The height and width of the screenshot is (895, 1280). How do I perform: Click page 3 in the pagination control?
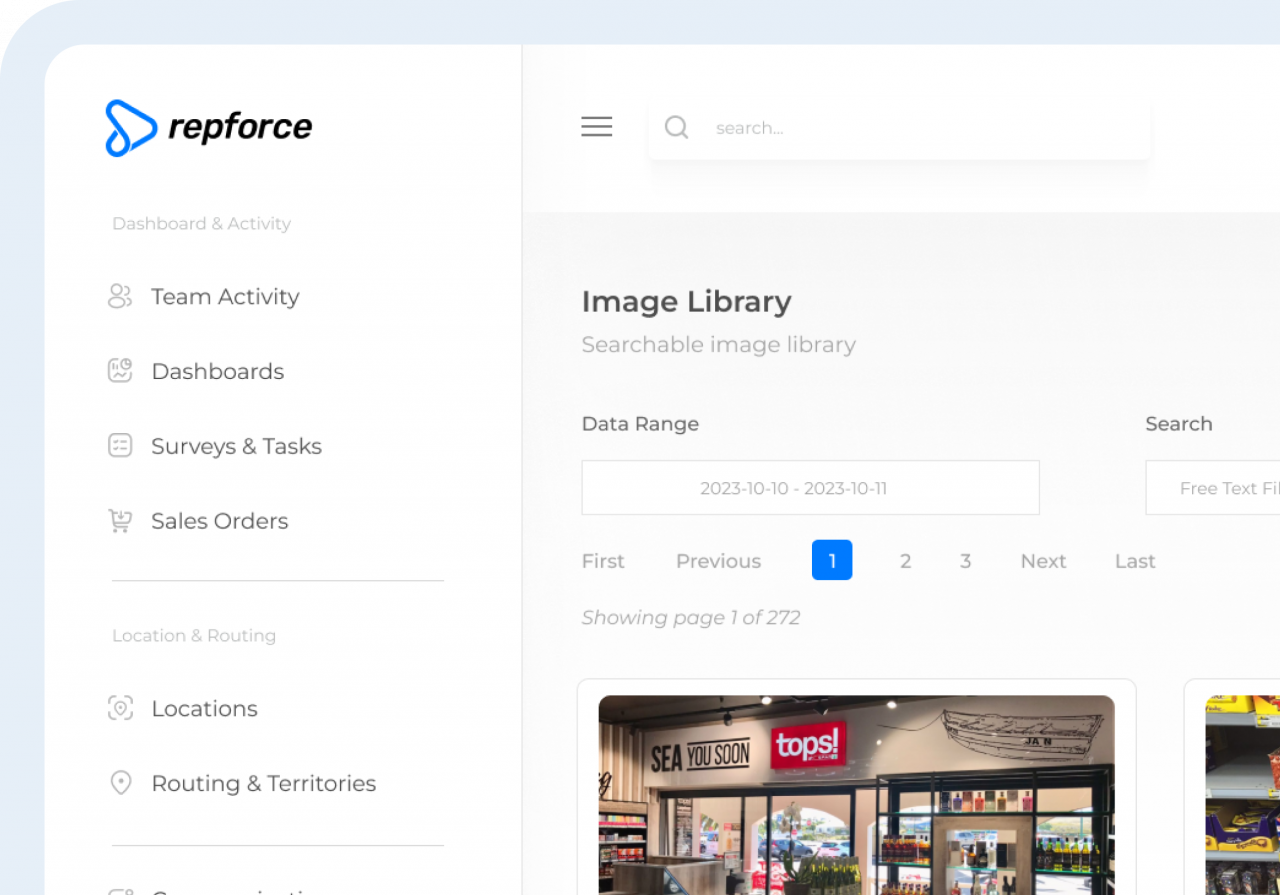click(965, 560)
